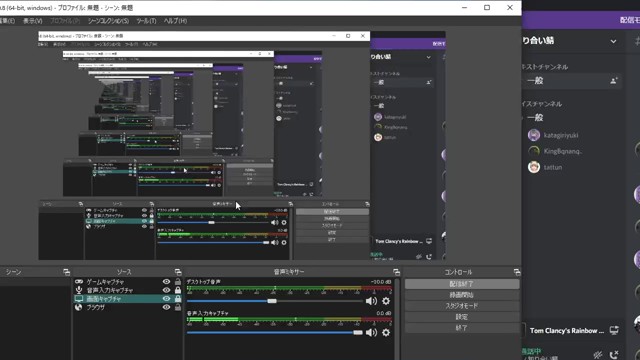Share screen for Tom Clancy's Rainbow
The image size is (640, 360).
(x=614, y=330)
